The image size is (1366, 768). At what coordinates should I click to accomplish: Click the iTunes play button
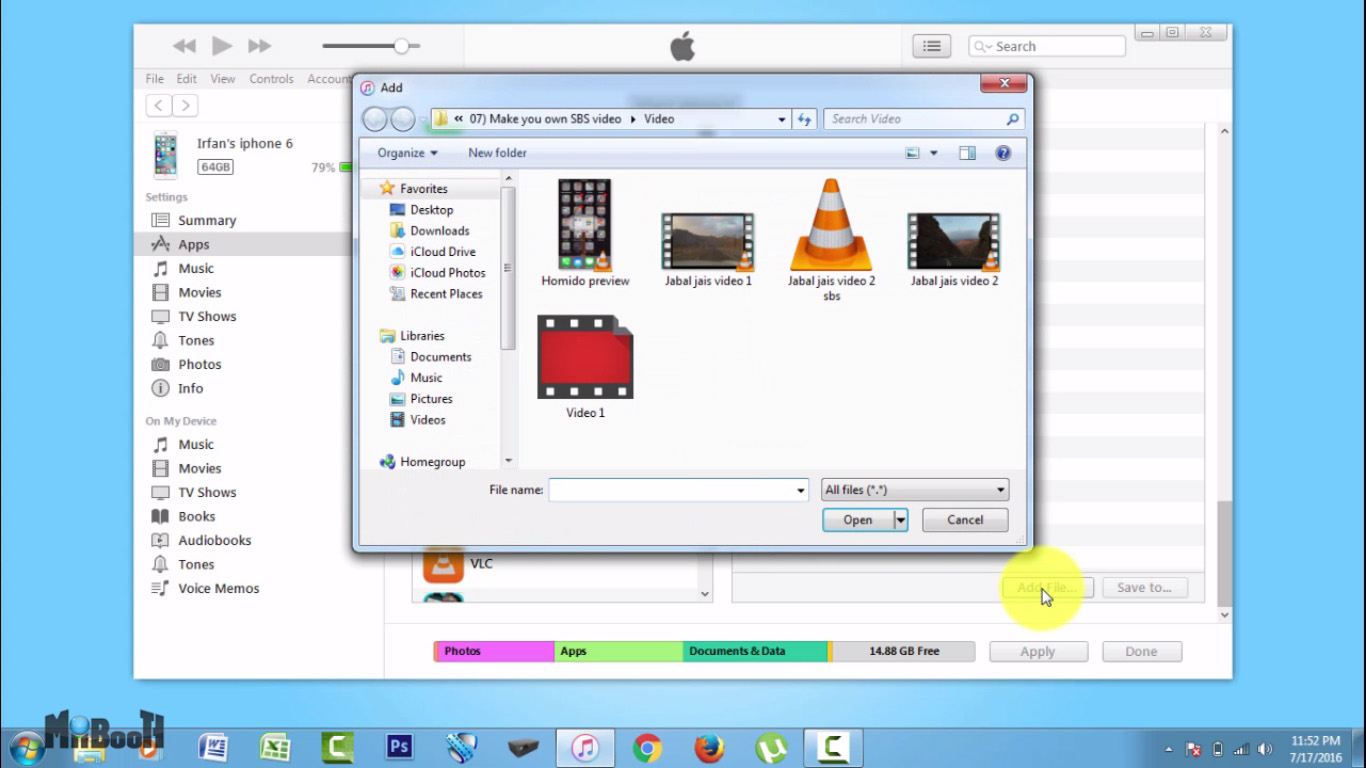pos(222,46)
